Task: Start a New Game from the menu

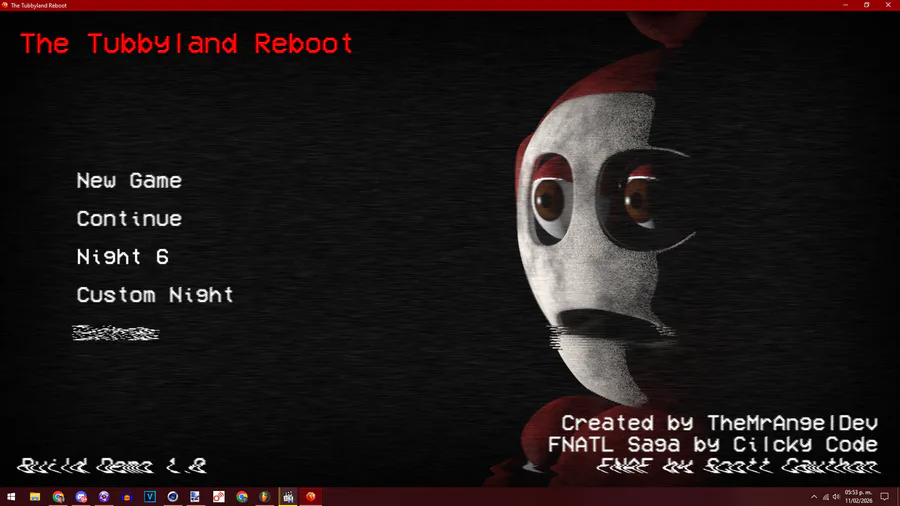Action: (129, 181)
